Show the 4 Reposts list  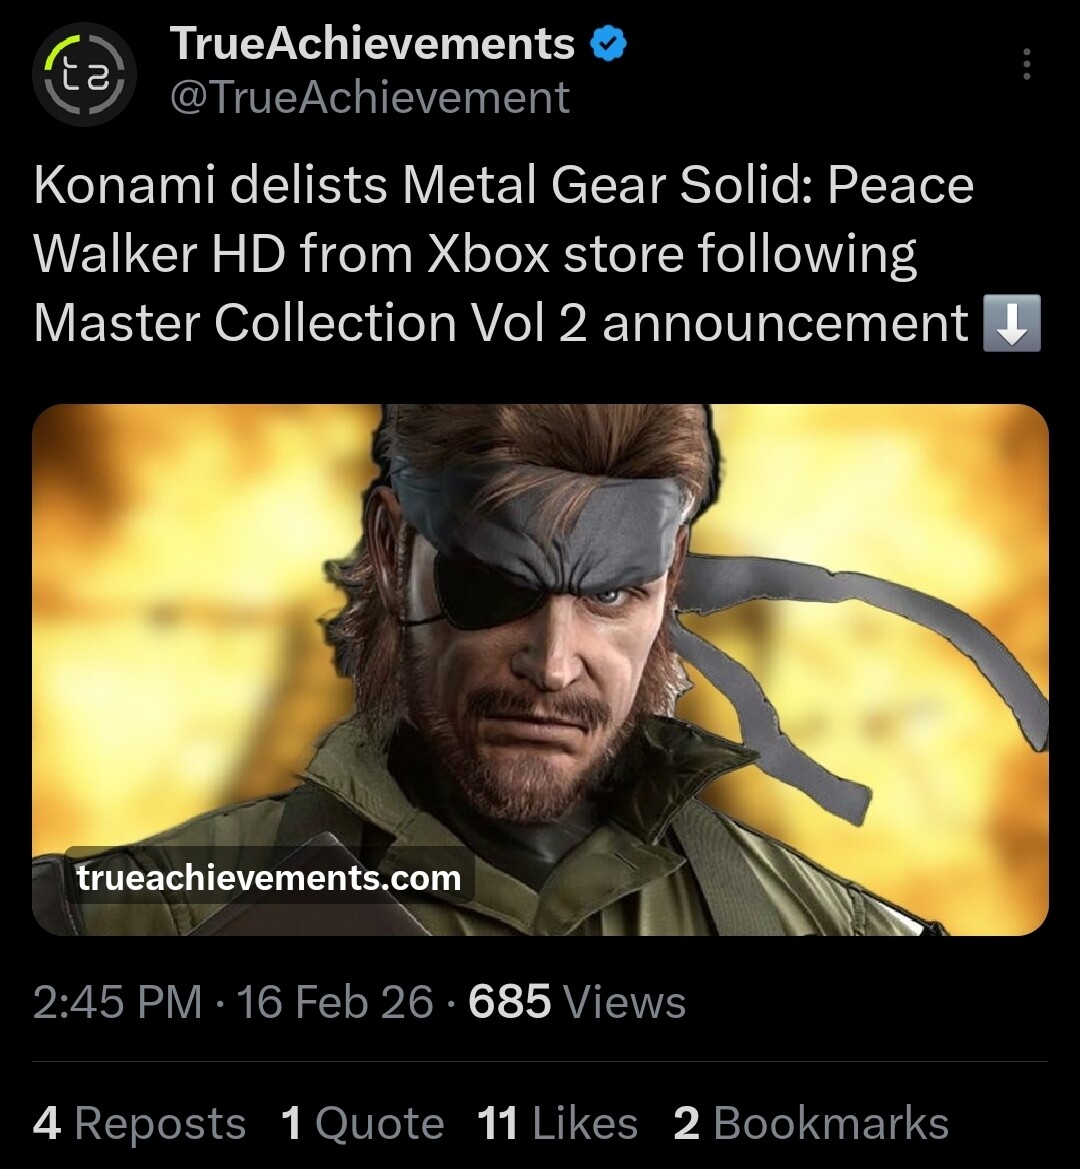pos(139,1123)
